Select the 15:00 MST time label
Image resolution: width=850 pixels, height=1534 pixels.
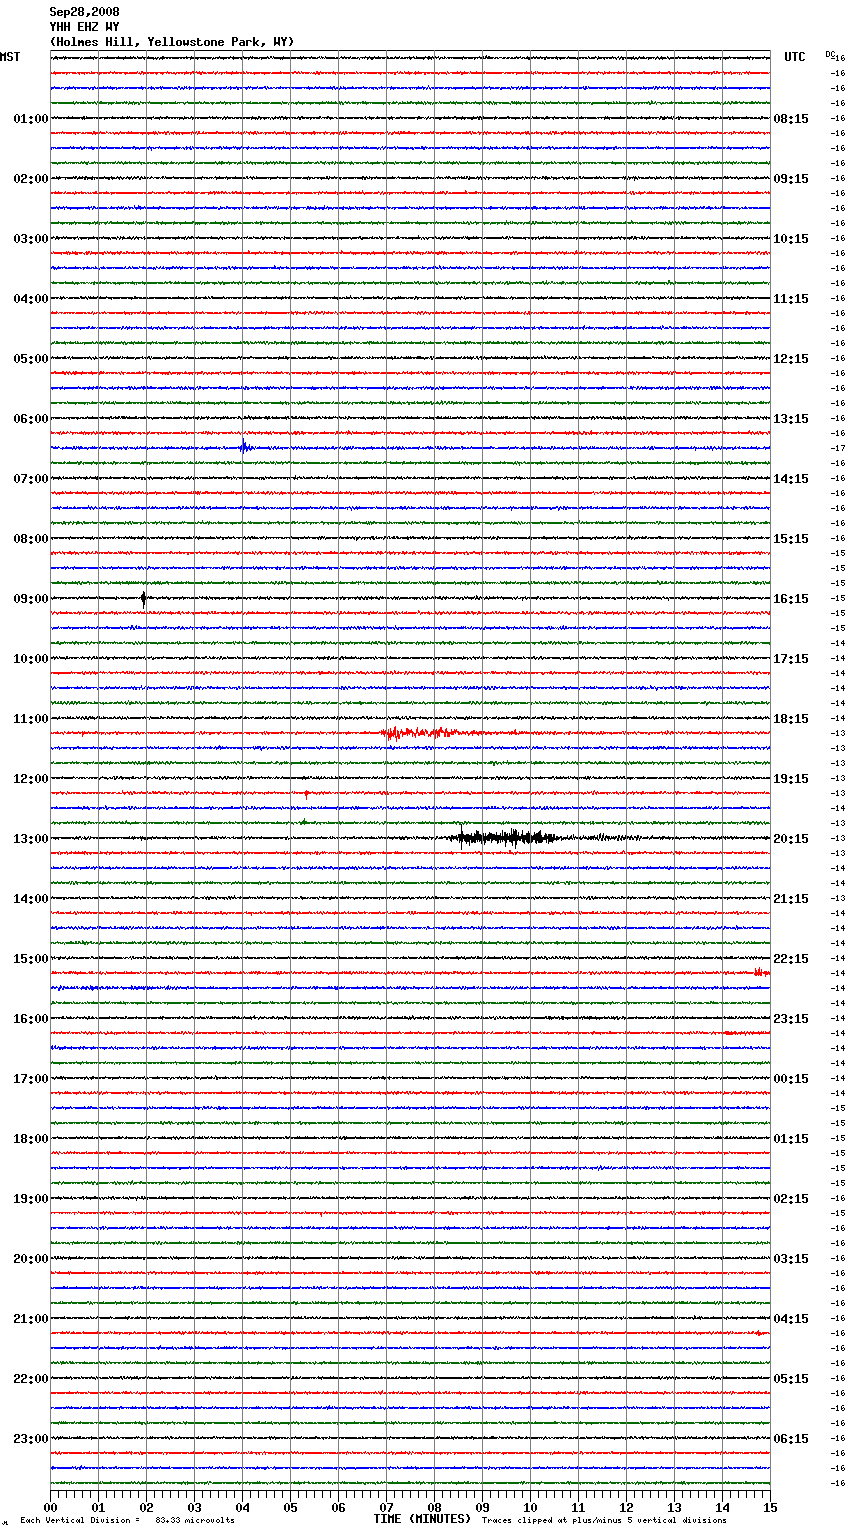pos(31,959)
